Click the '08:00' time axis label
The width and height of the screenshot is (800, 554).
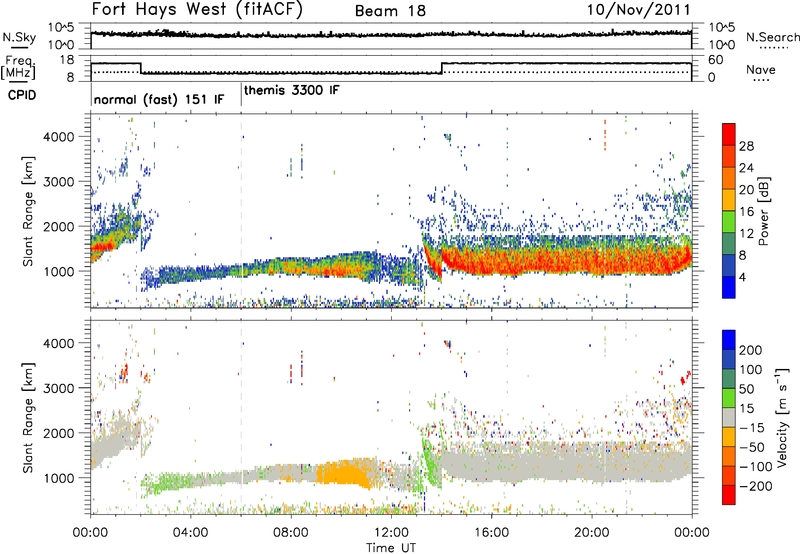[x=291, y=533]
